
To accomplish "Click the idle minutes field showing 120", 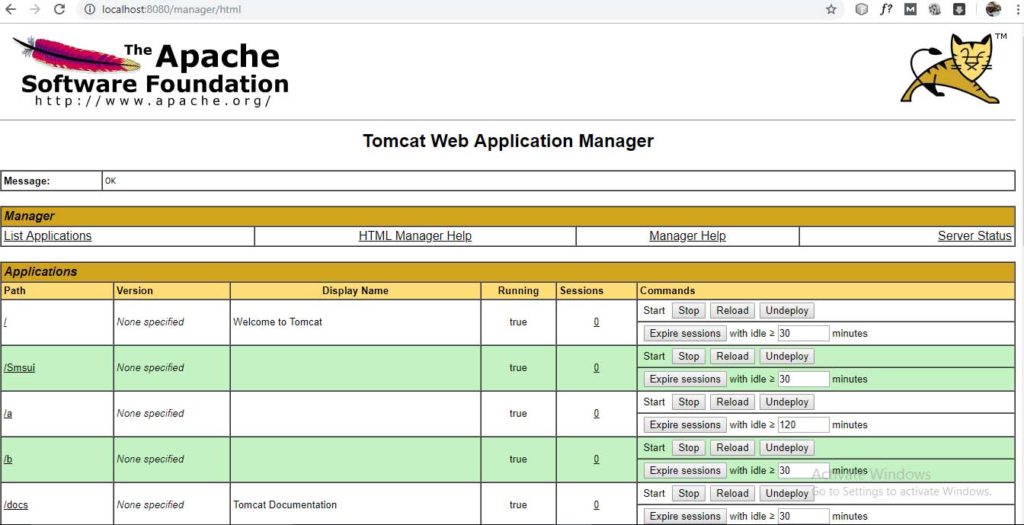I will pos(803,424).
